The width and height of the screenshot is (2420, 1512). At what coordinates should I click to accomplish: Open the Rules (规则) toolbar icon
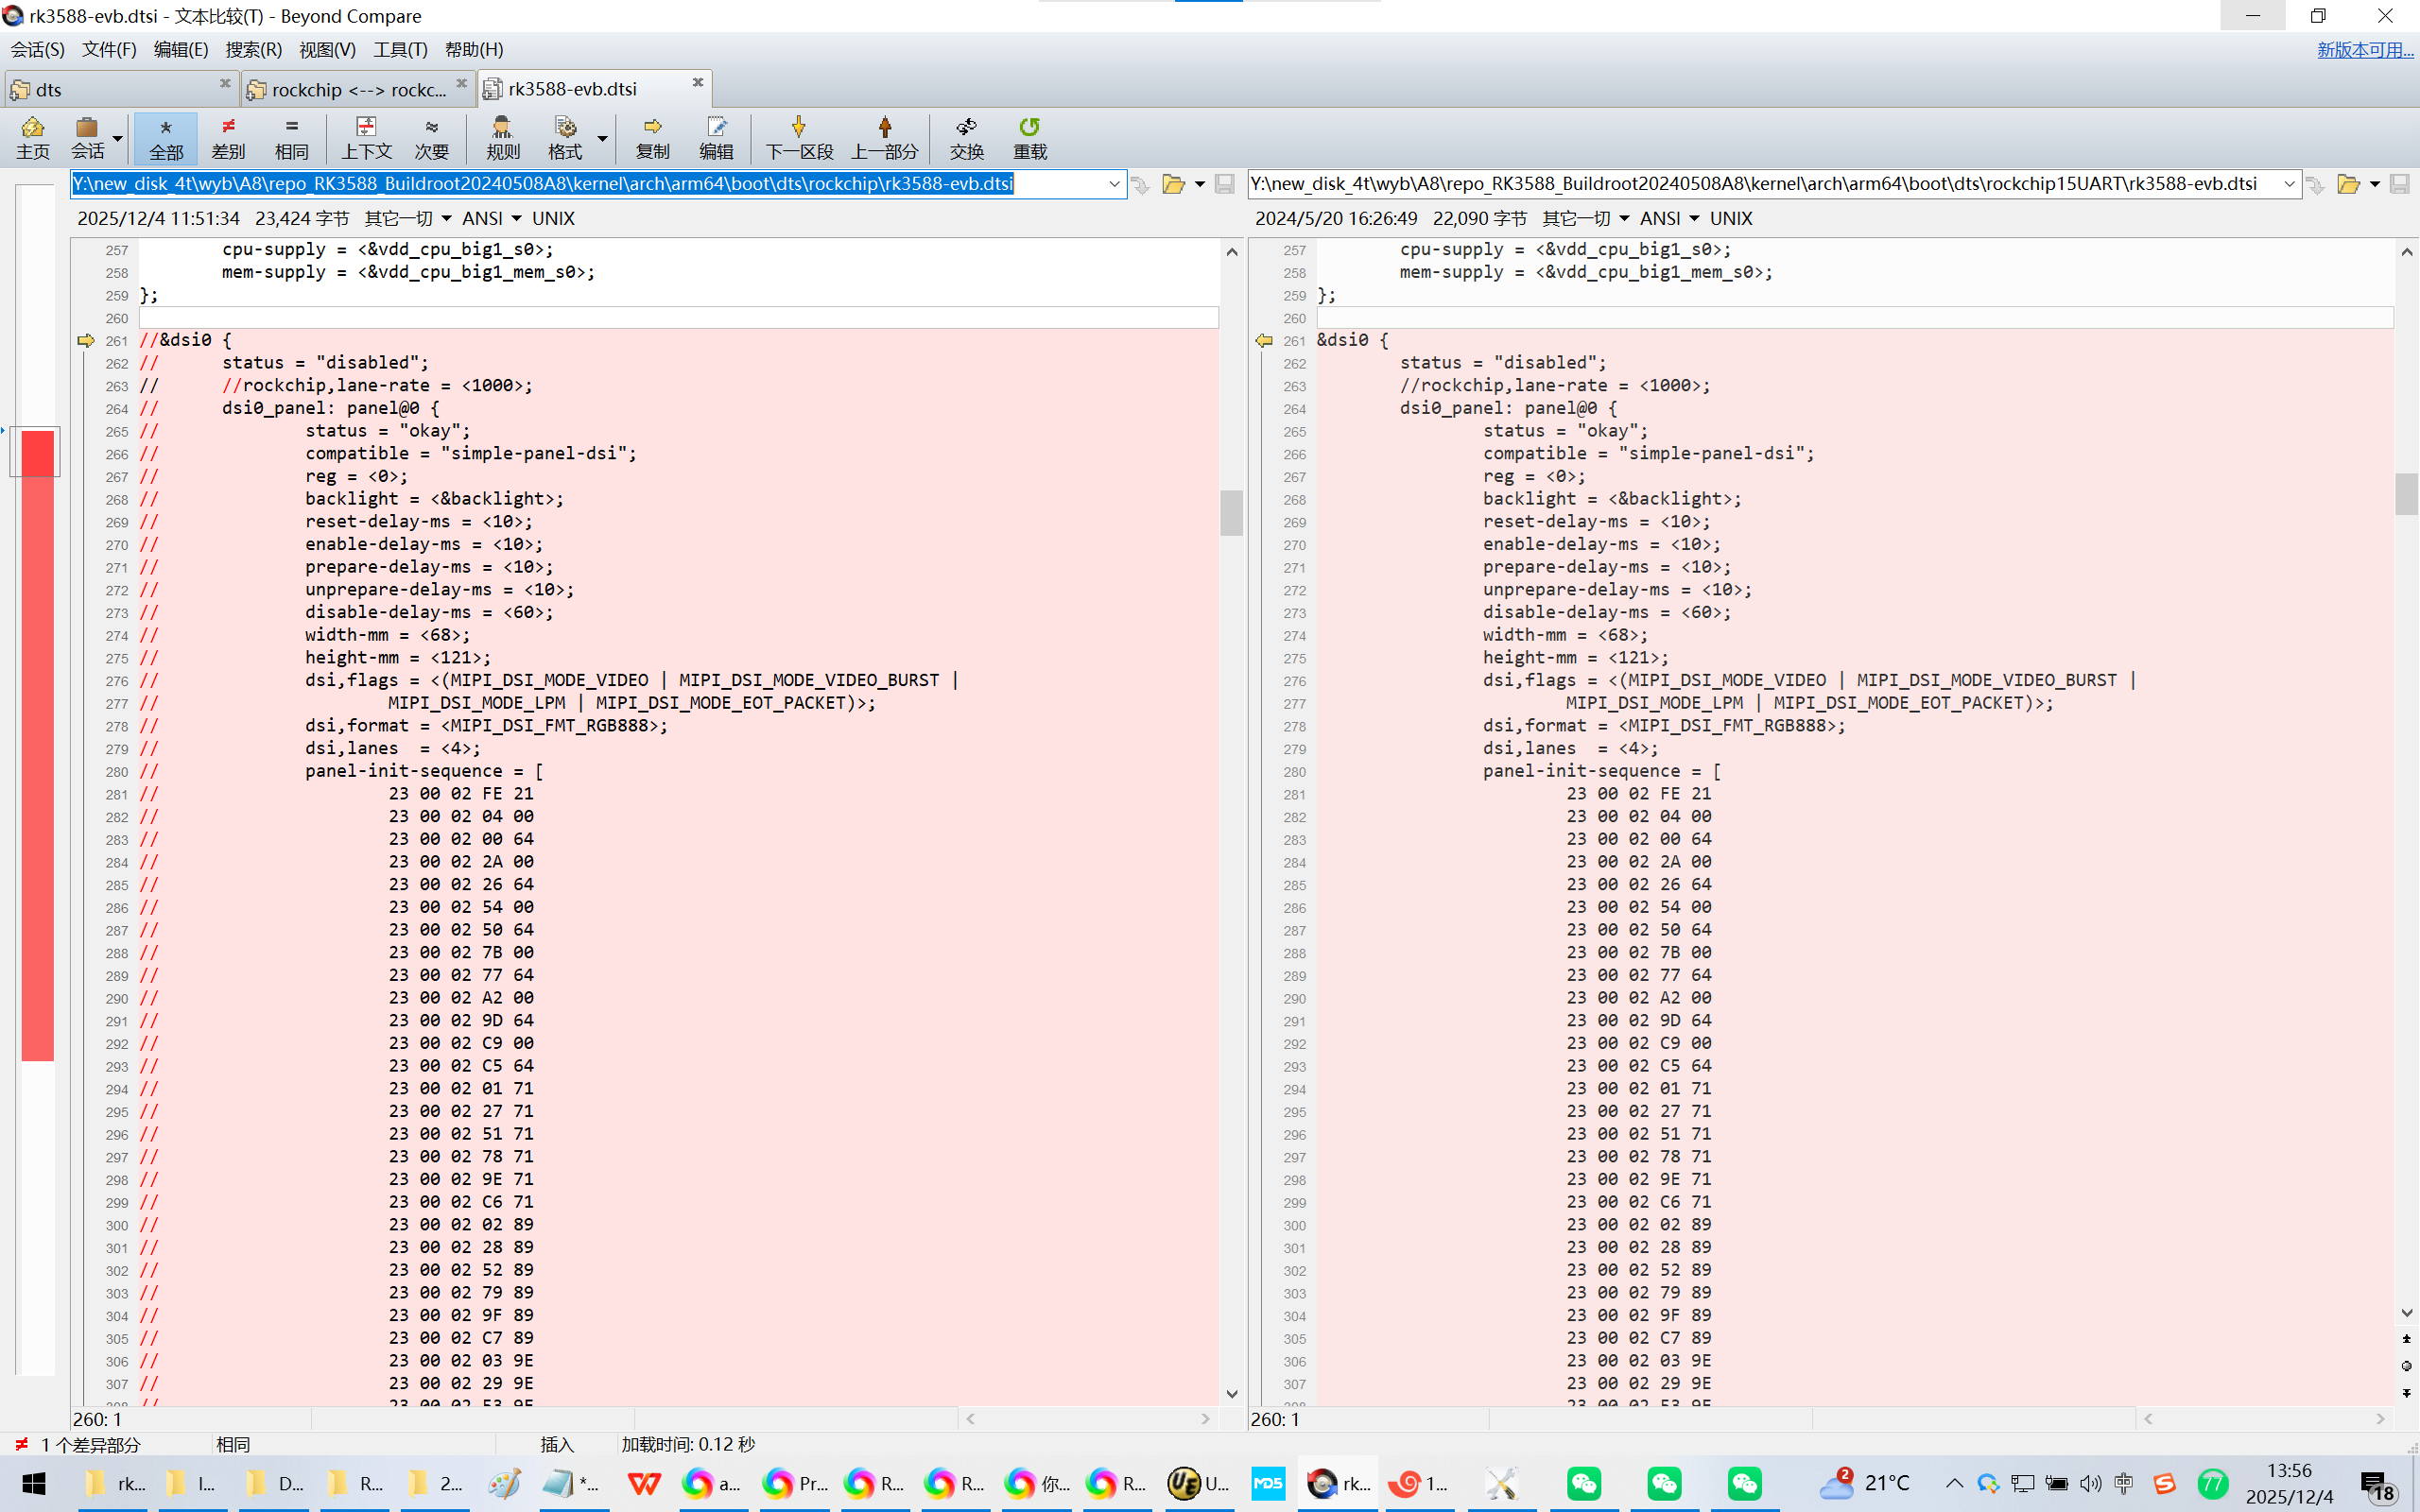pyautogui.click(x=502, y=137)
